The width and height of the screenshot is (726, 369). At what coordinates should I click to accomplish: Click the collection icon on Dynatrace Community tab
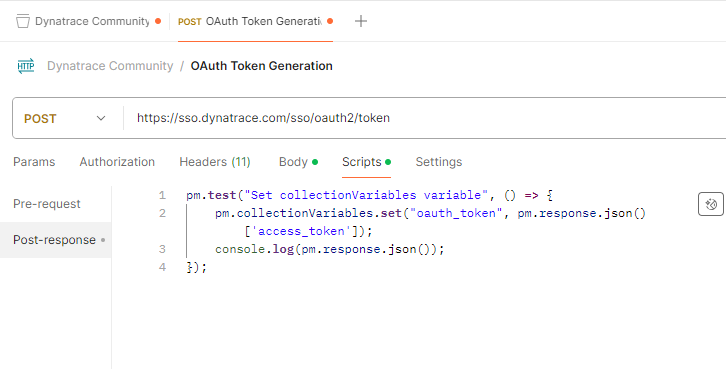[23, 21]
